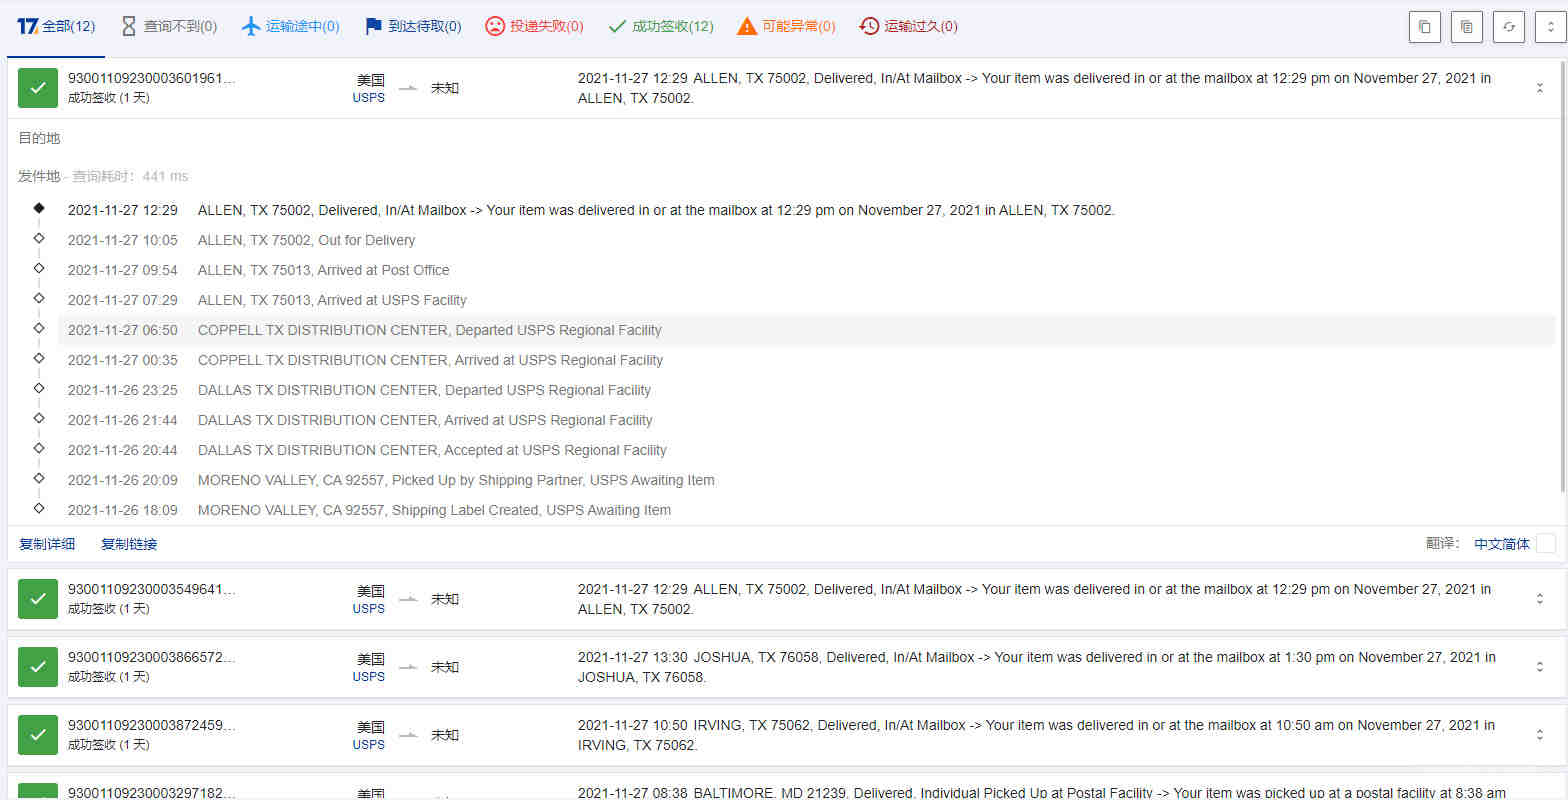
Task: Click the Out for Delivery event marker
Action: click(x=39, y=238)
